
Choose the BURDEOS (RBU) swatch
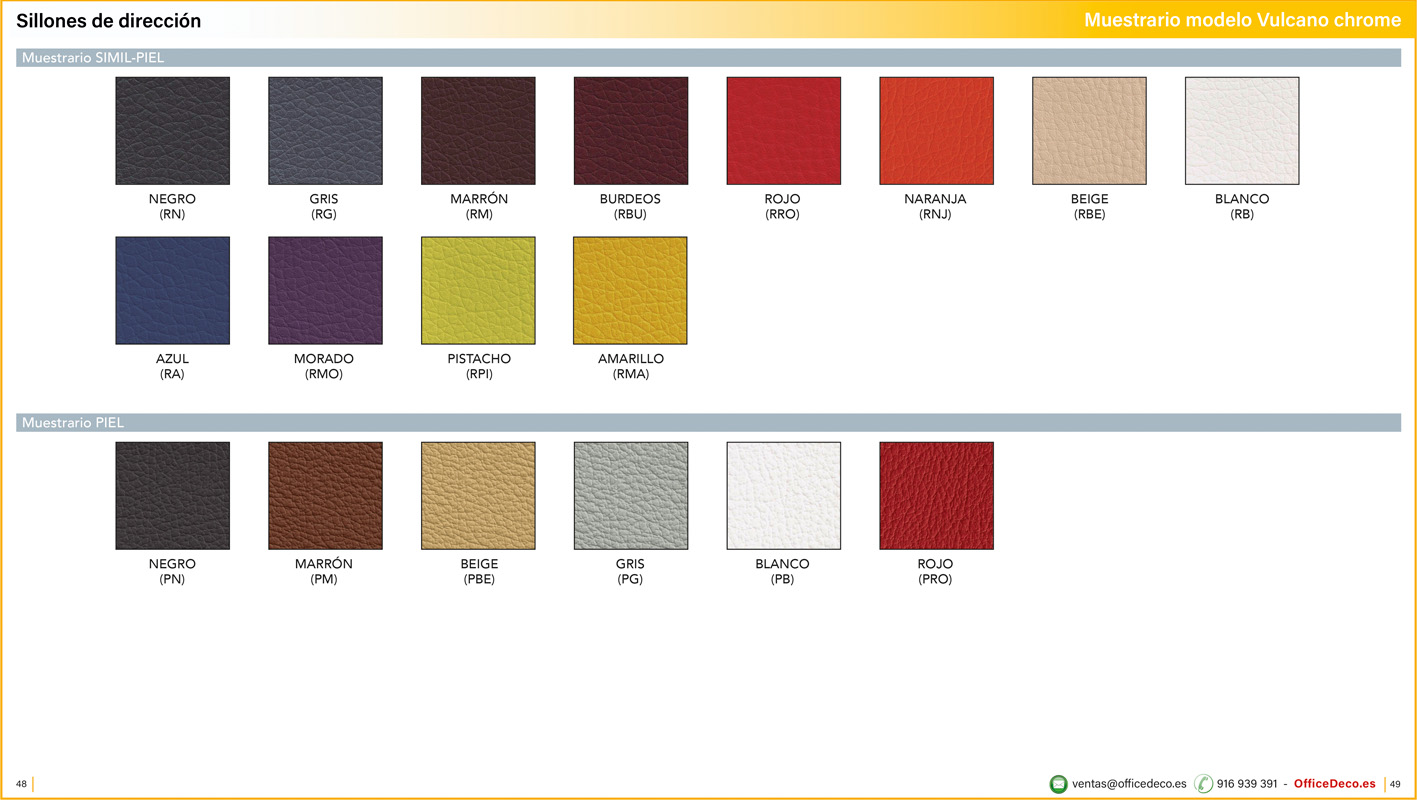click(631, 131)
